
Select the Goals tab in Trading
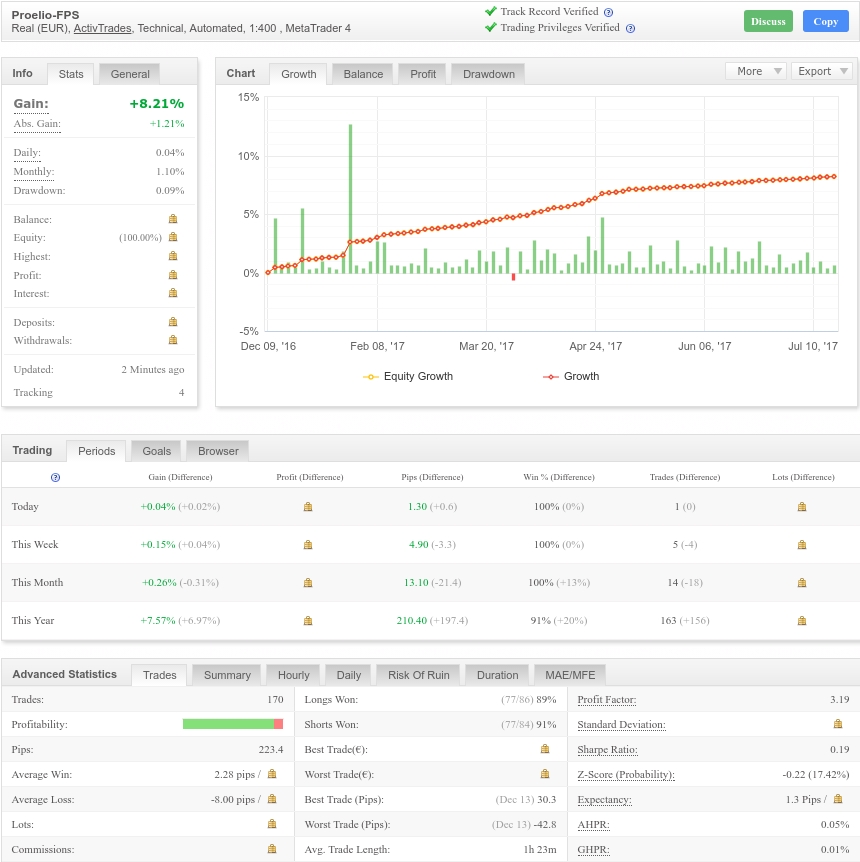156,451
